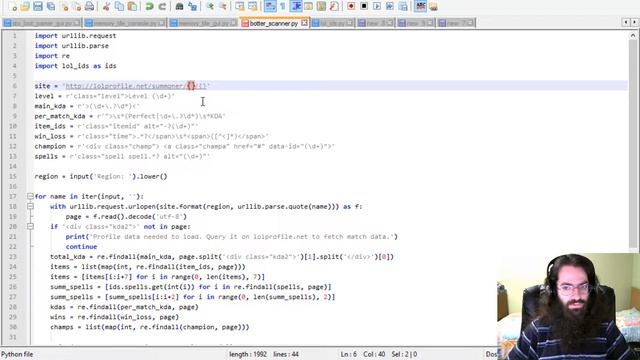
Task: Click 'Sel : 2 | 0' status entry
Action: point(404,354)
